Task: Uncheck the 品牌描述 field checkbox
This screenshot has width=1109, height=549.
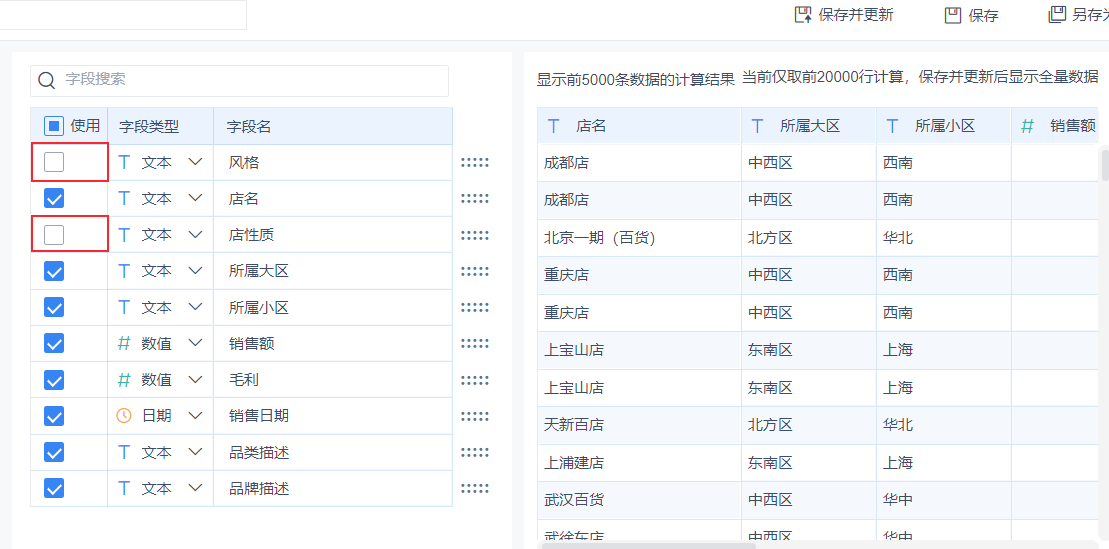Action: [x=54, y=488]
